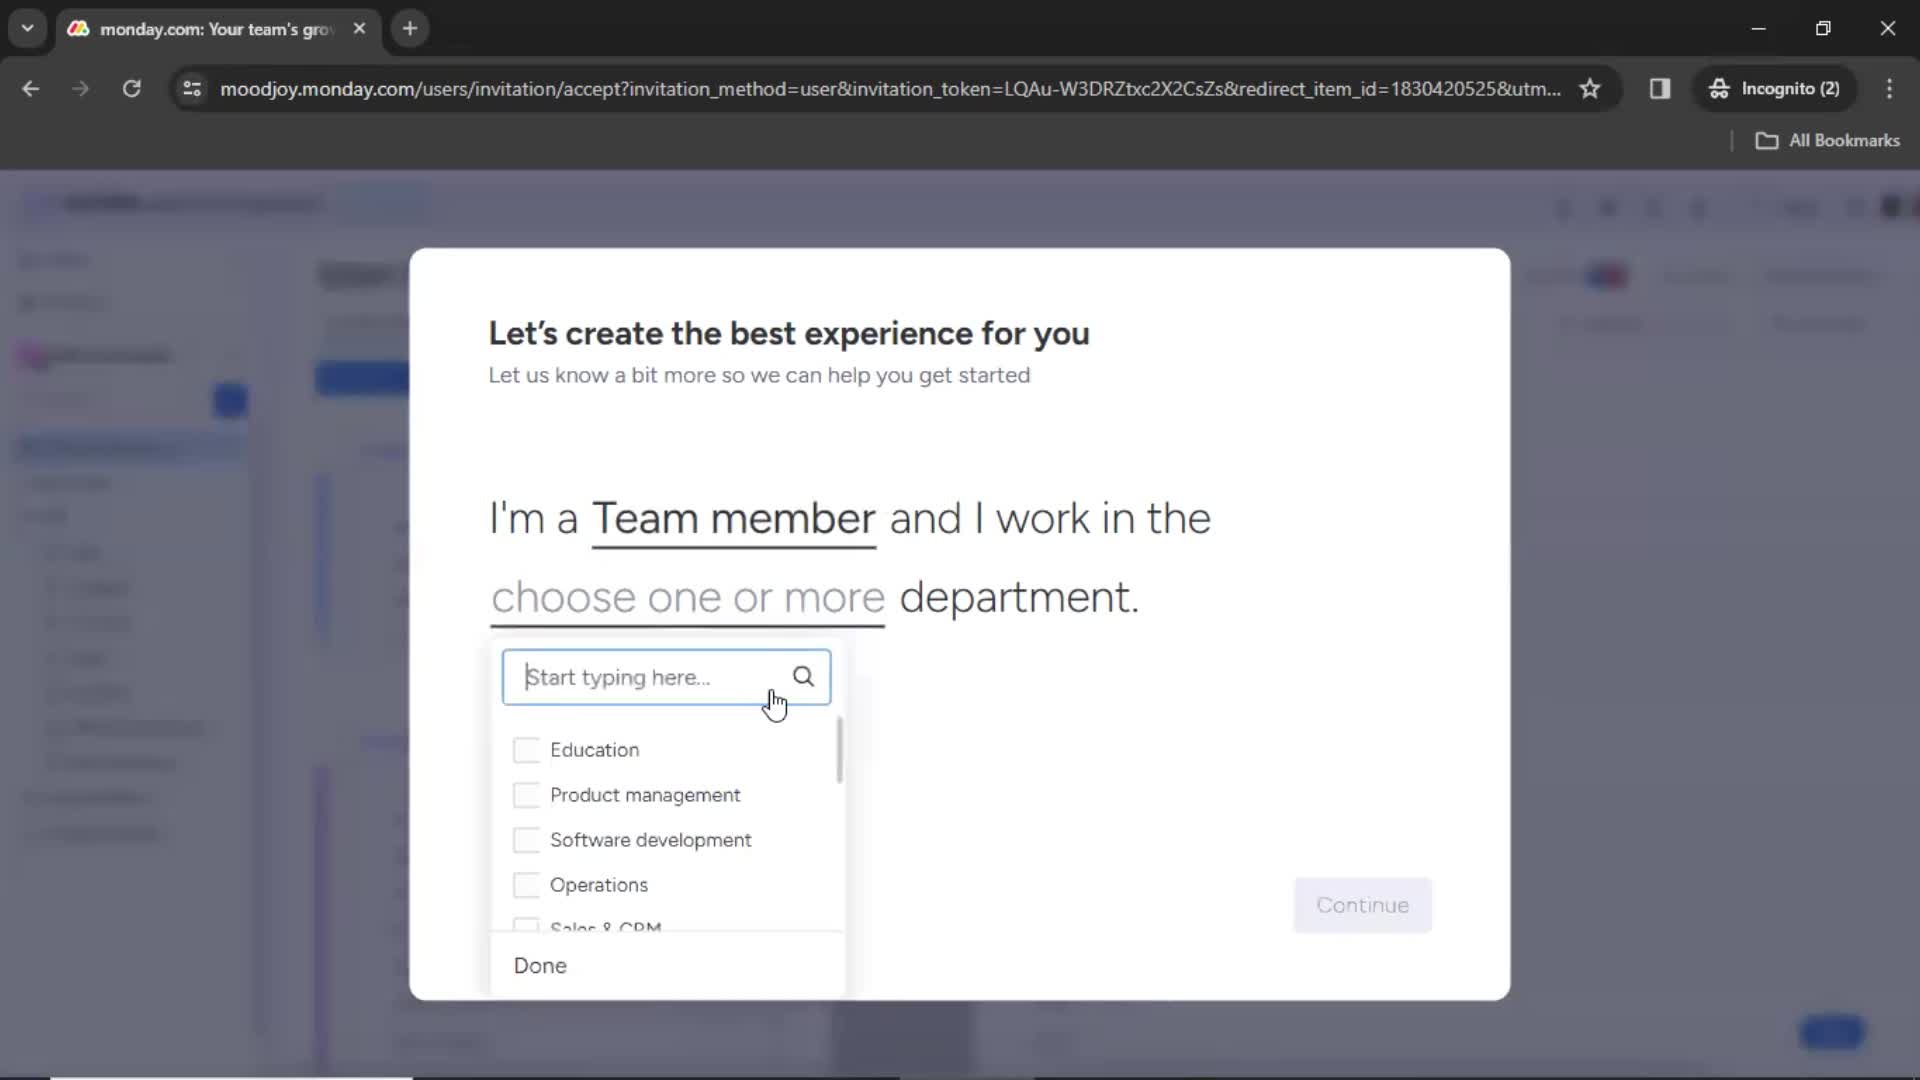
Task: Click the Incognito mode indicator icon
Action: [x=1720, y=88]
